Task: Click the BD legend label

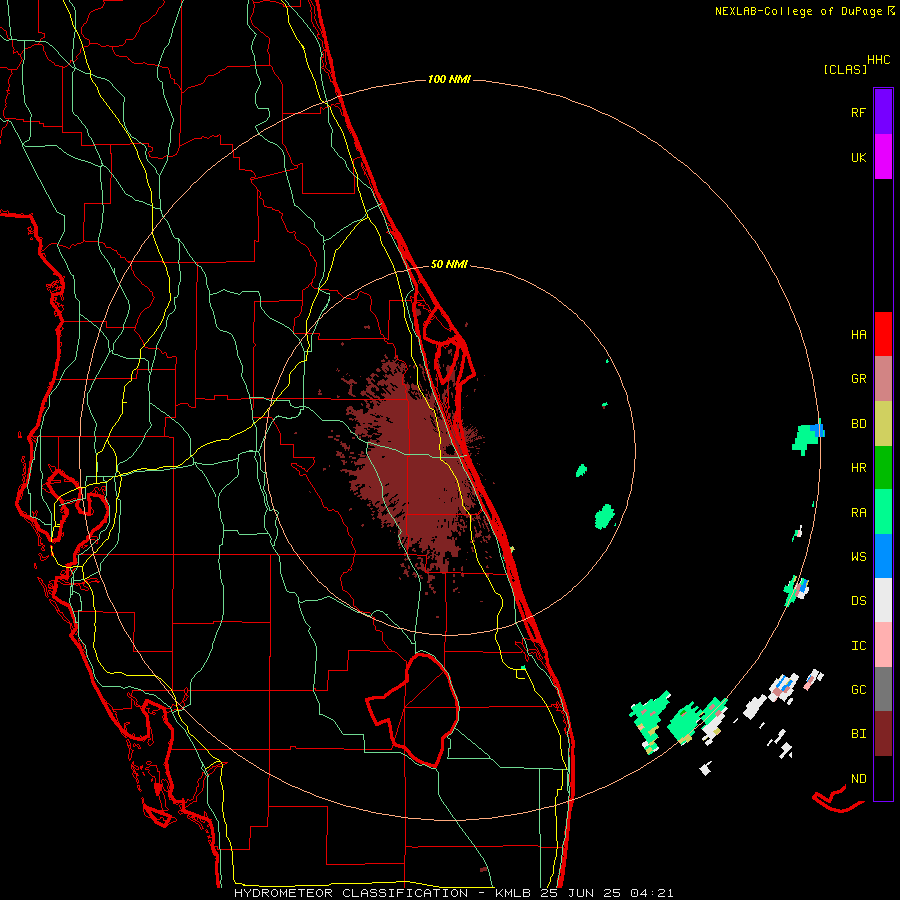Action: [858, 424]
